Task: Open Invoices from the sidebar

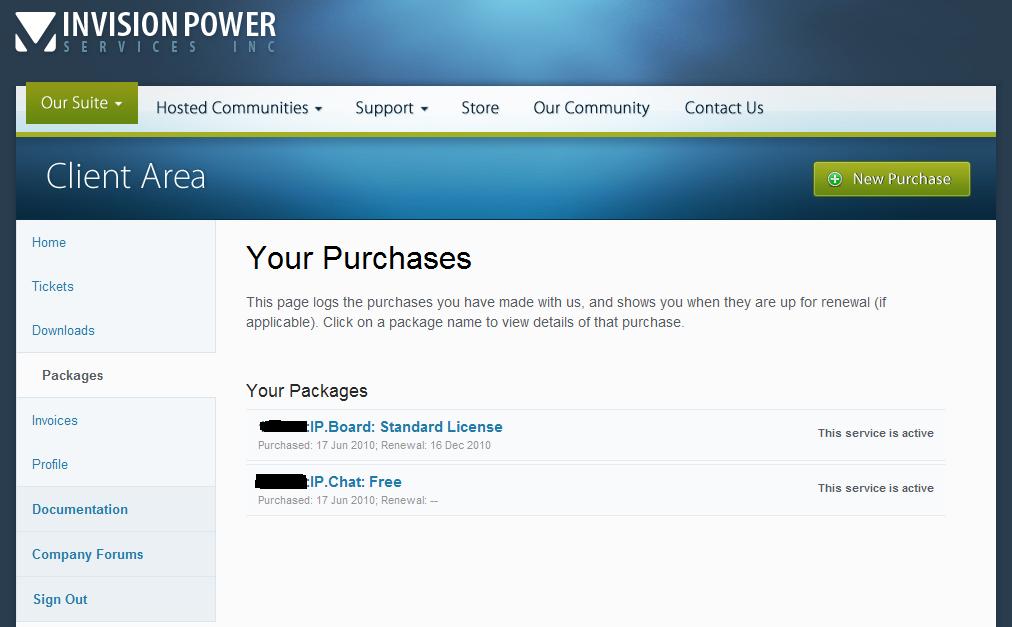Action: tap(55, 420)
